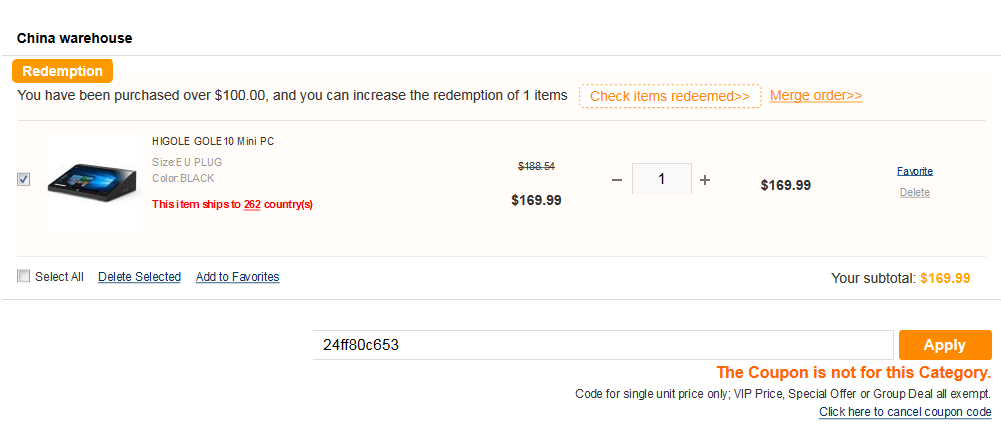Tick the Select All checkbox
This screenshot has width=1001, height=424.
pyautogui.click(x=24, y=277)
